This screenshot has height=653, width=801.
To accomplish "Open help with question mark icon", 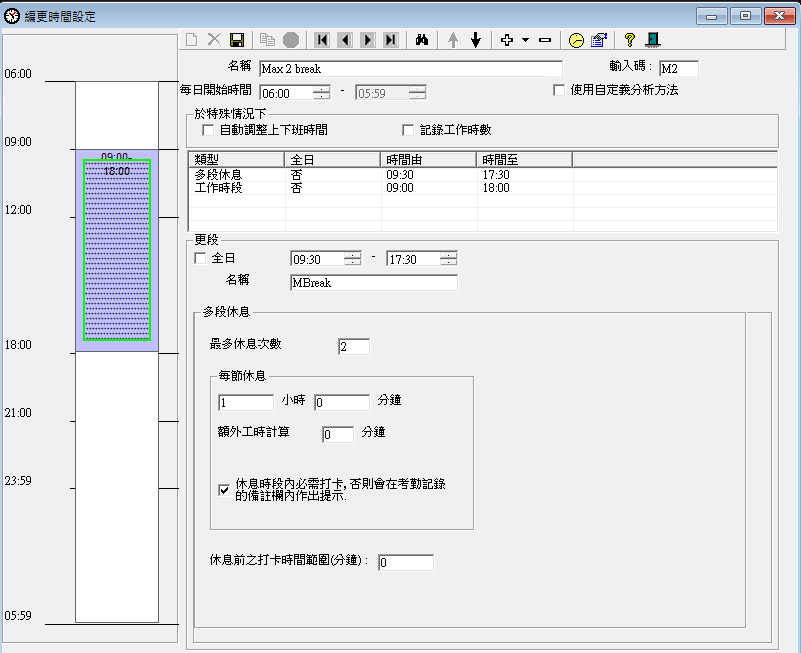I will point(630,40).
